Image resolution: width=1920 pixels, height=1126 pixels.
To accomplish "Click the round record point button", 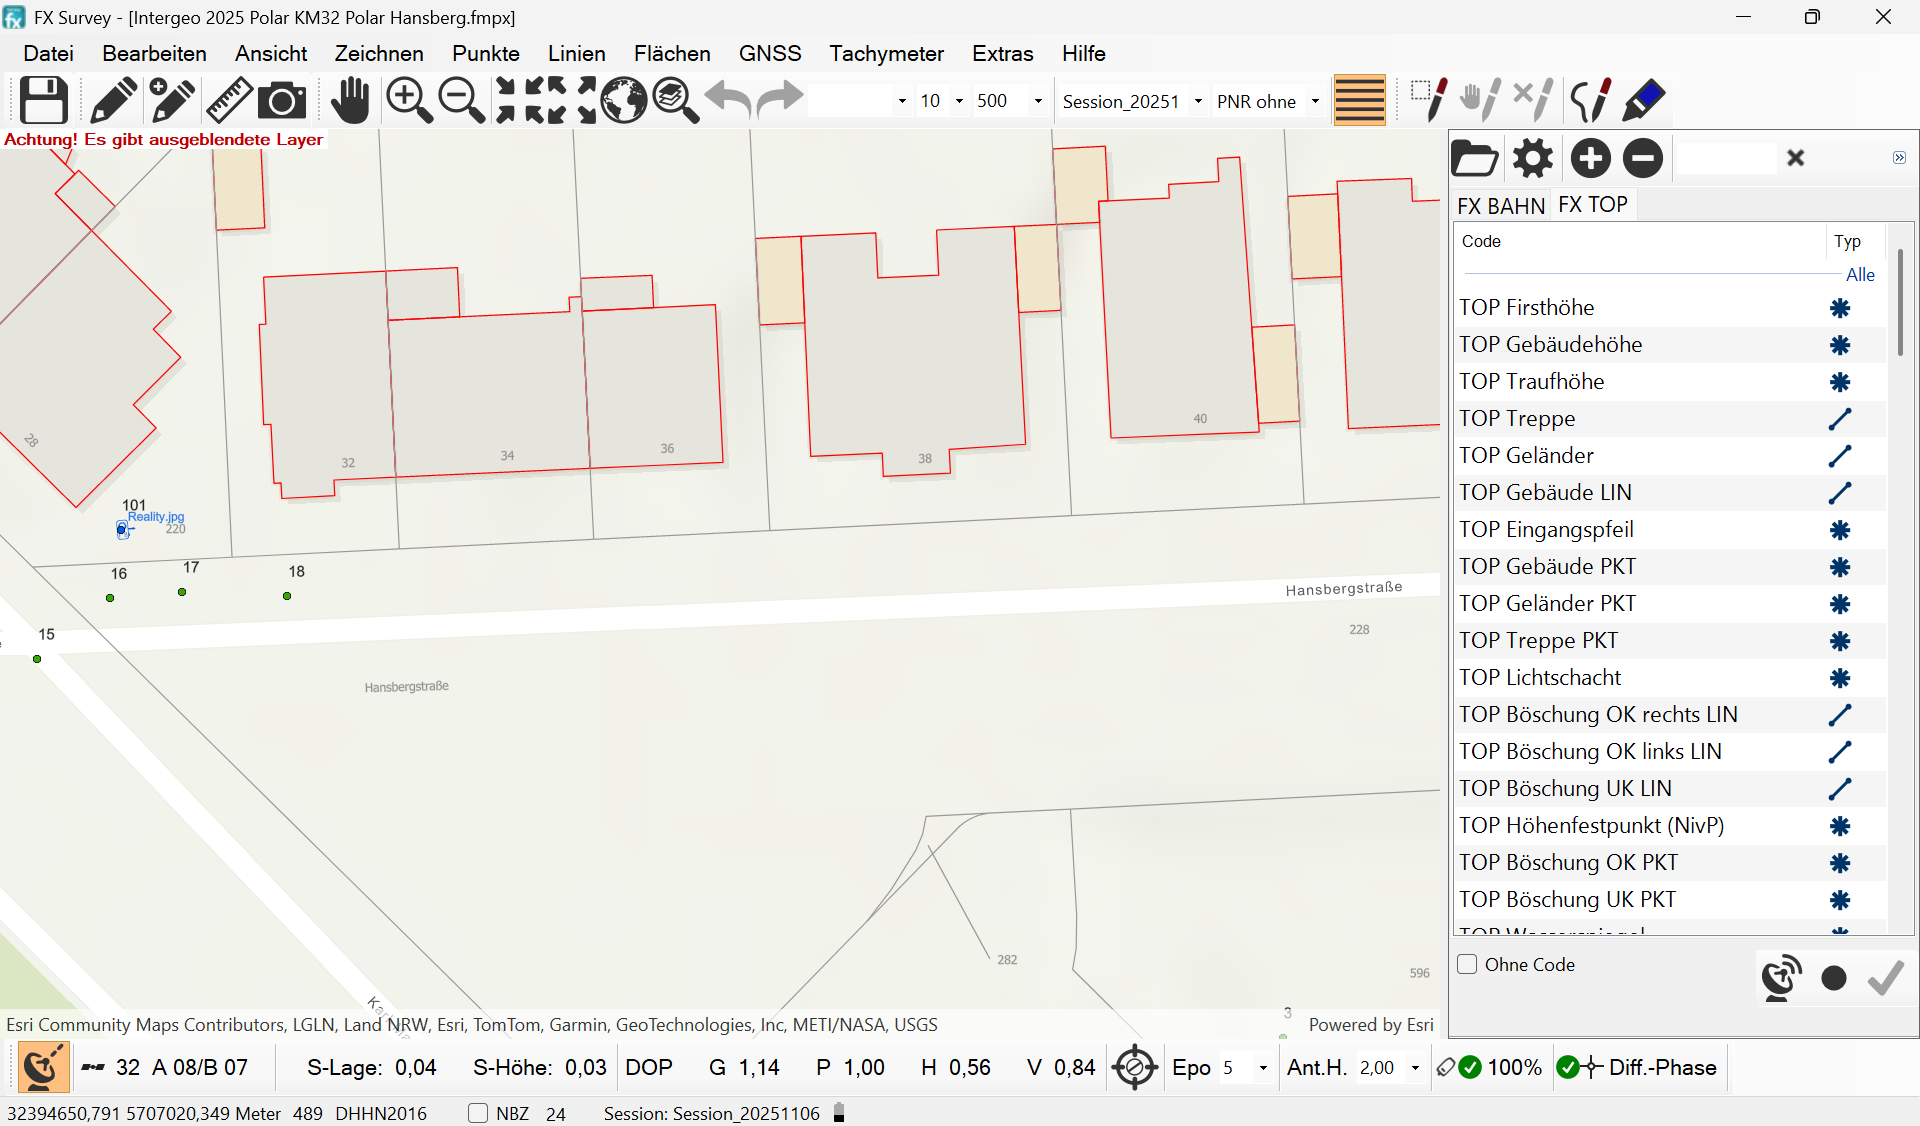I will 1833,978.
